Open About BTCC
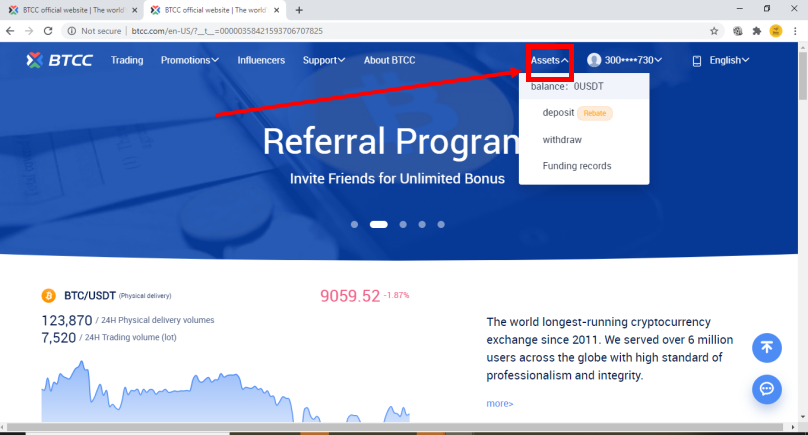 pyautogui.click(x=389, y=60)
